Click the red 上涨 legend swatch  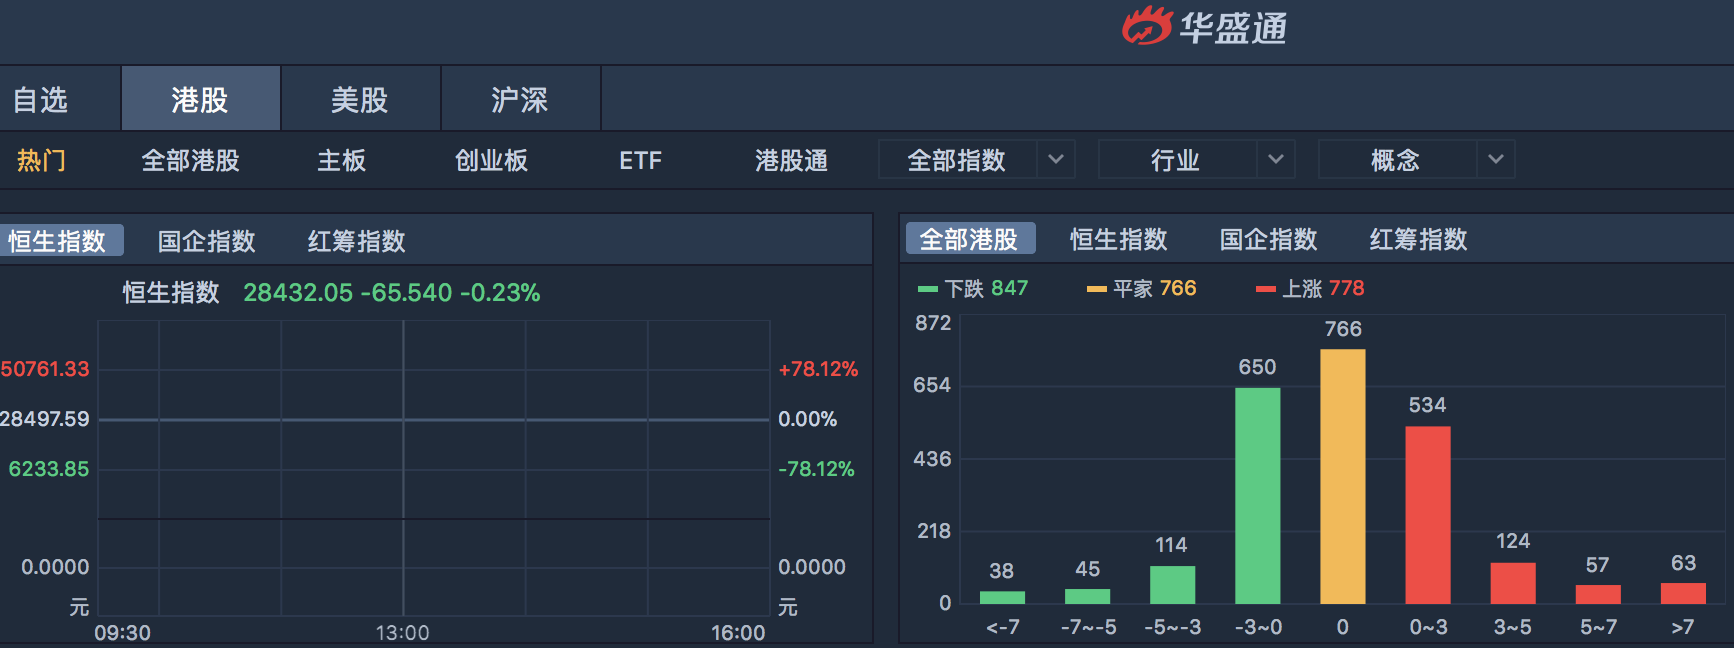1265,289
